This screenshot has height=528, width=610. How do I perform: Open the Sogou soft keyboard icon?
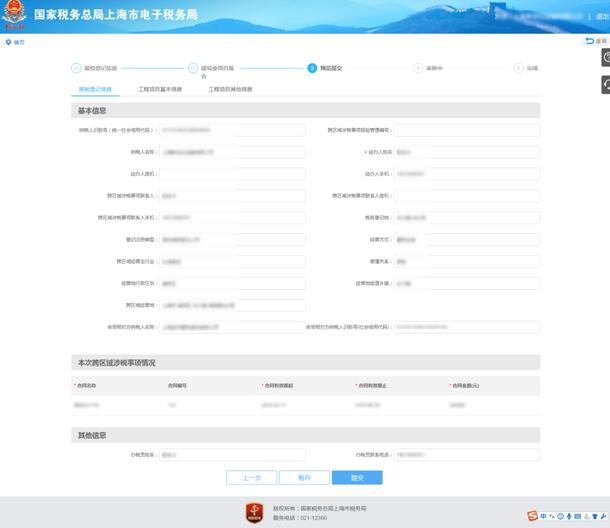pyautogui.click(x=578, y=516)
